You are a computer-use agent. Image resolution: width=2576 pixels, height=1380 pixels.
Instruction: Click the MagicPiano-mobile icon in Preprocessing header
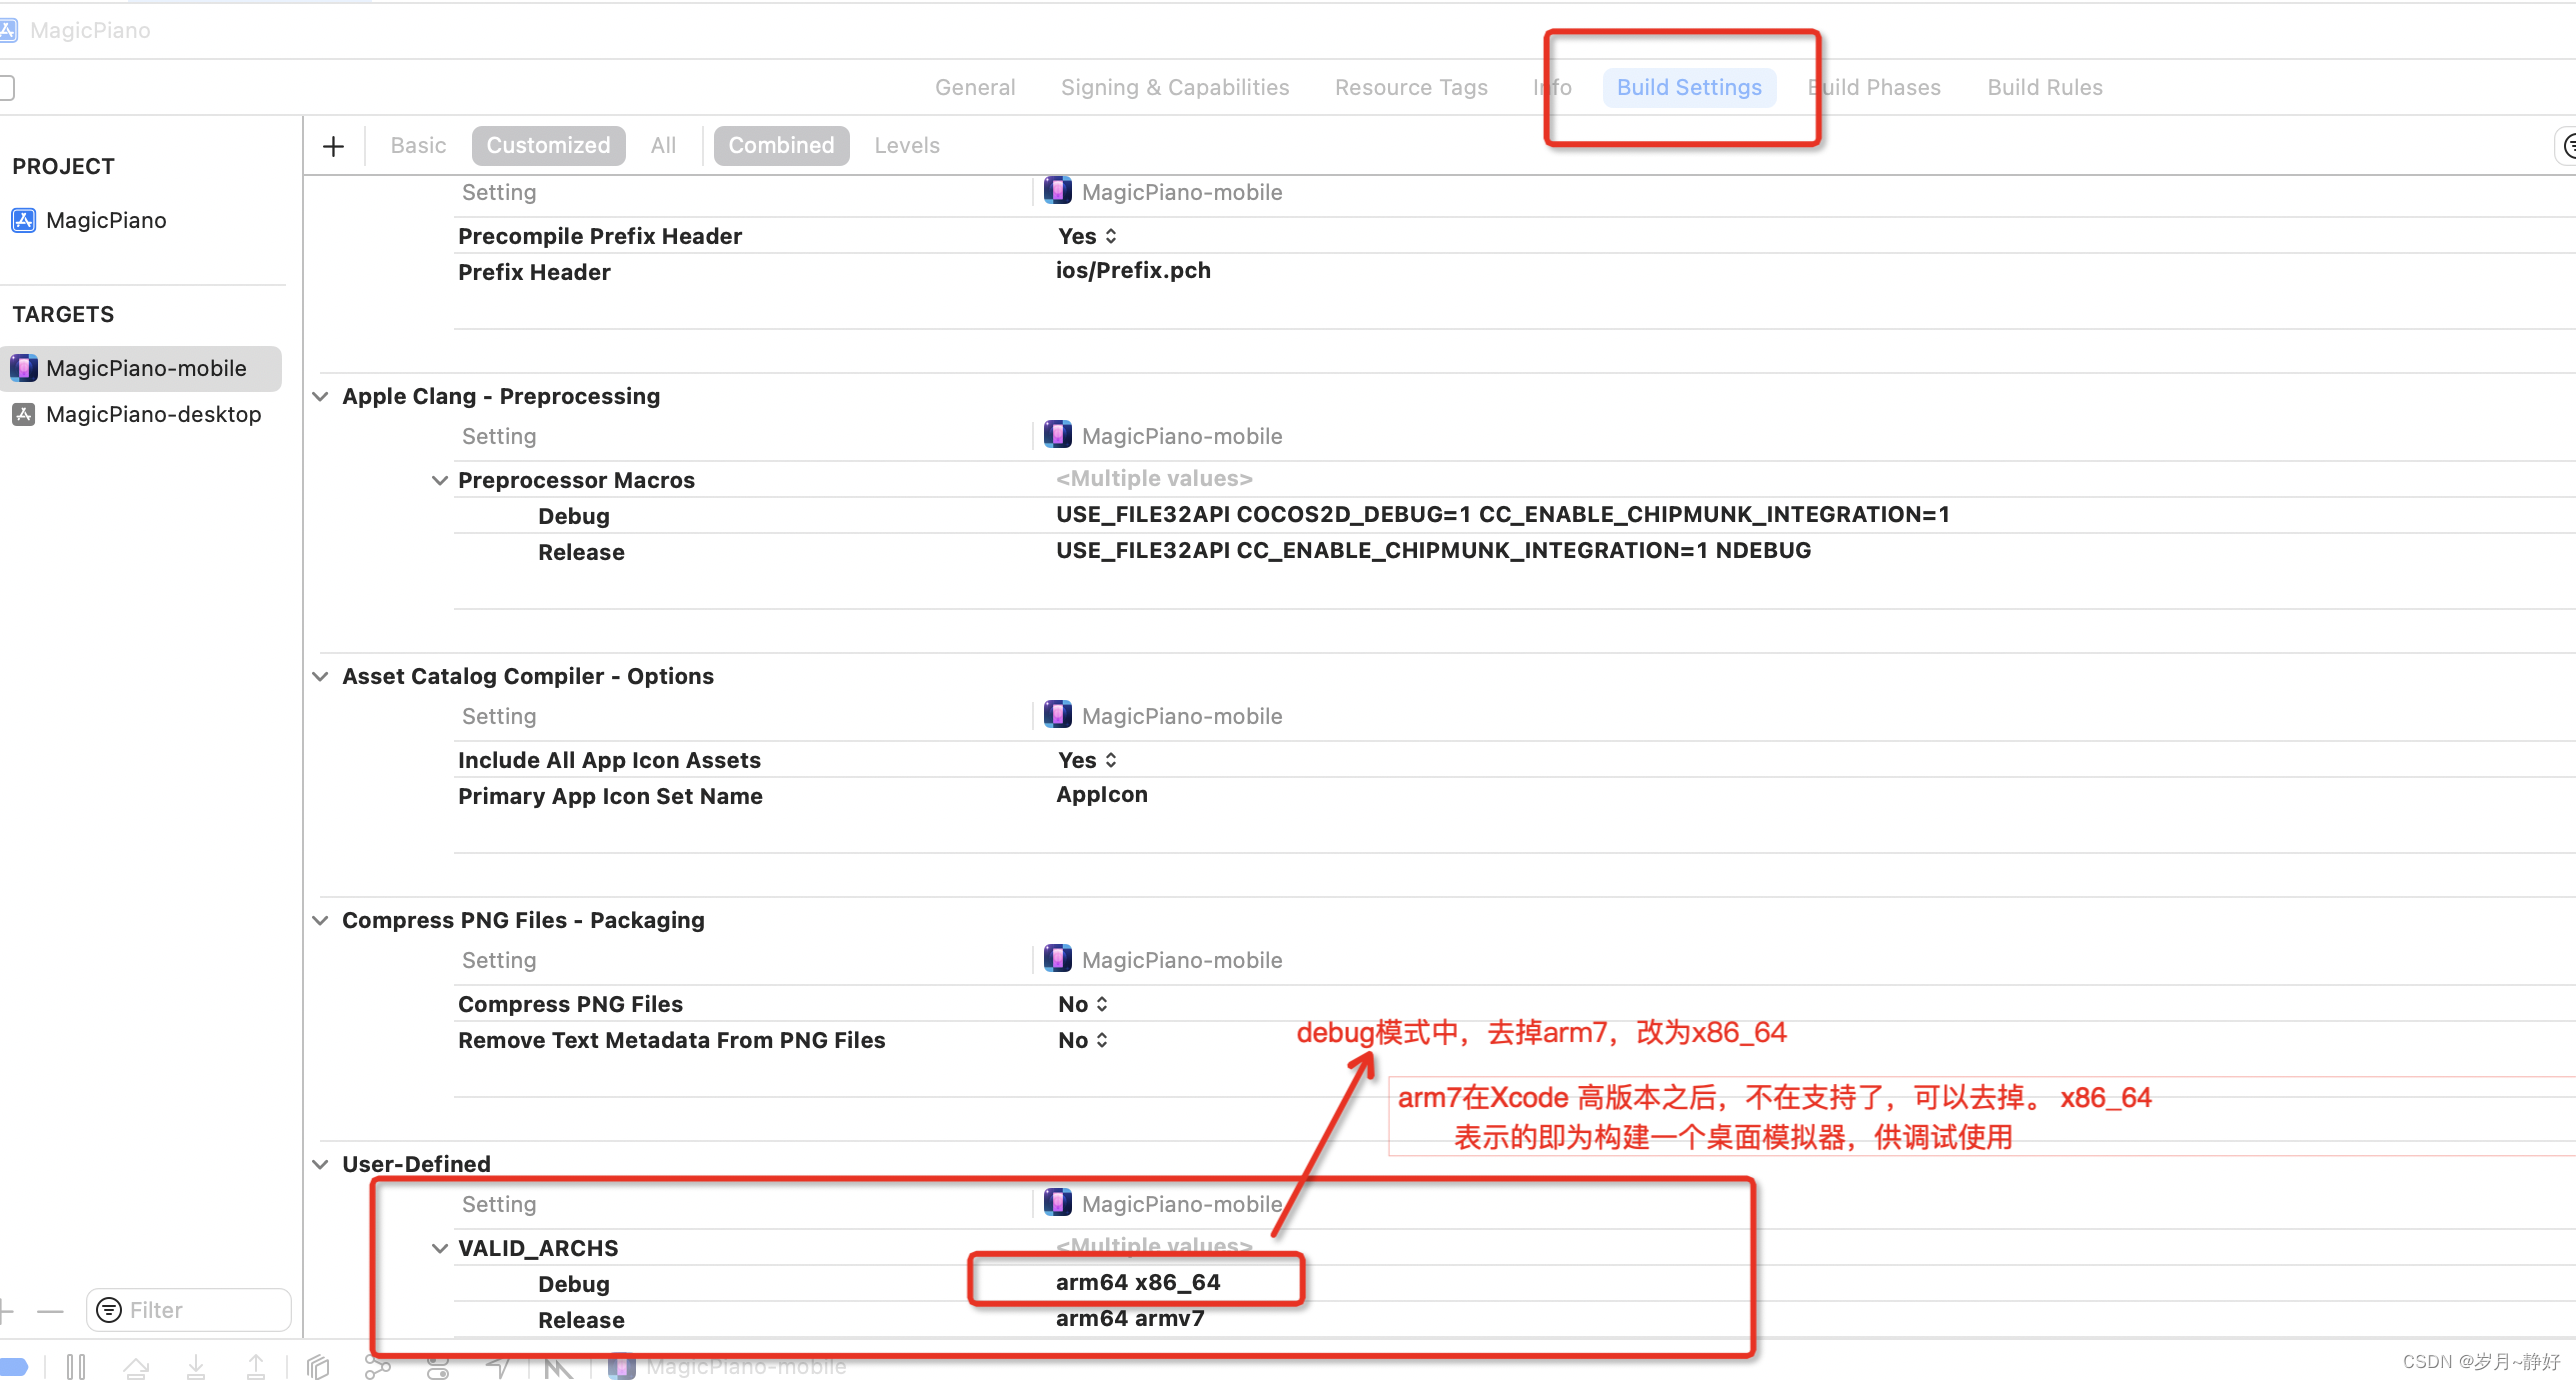pos(1058,435)
